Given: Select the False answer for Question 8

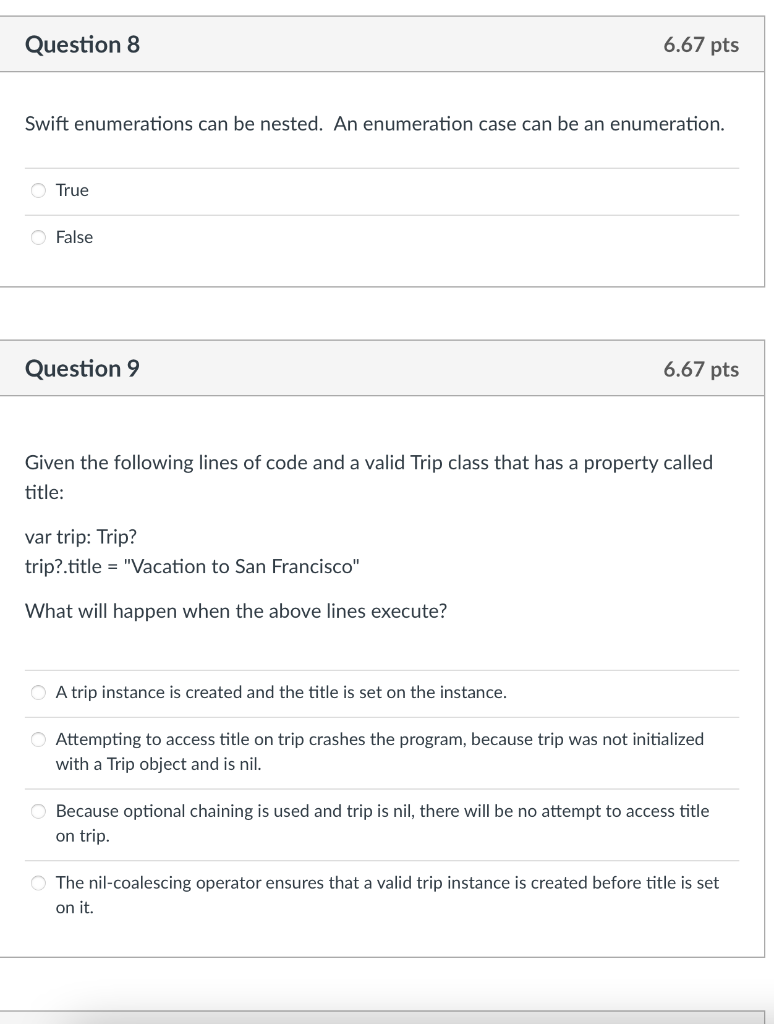Looking at the screenshot, I should tap(38, 237).
